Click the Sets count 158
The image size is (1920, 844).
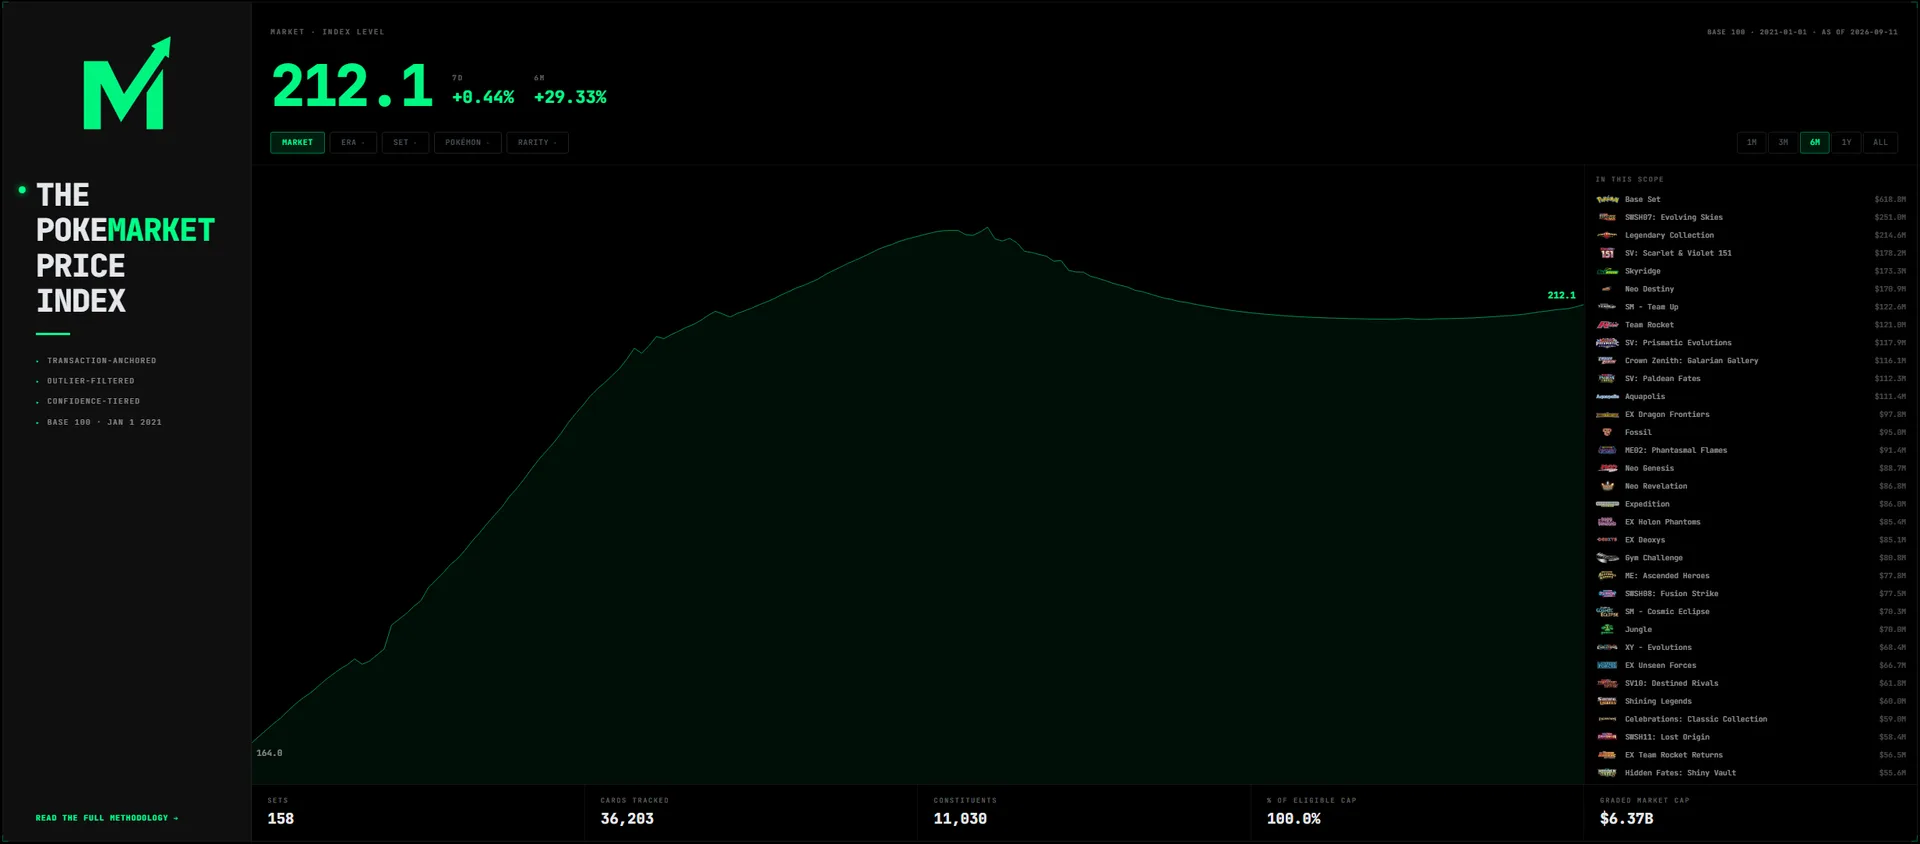click(x=280, y=819)
